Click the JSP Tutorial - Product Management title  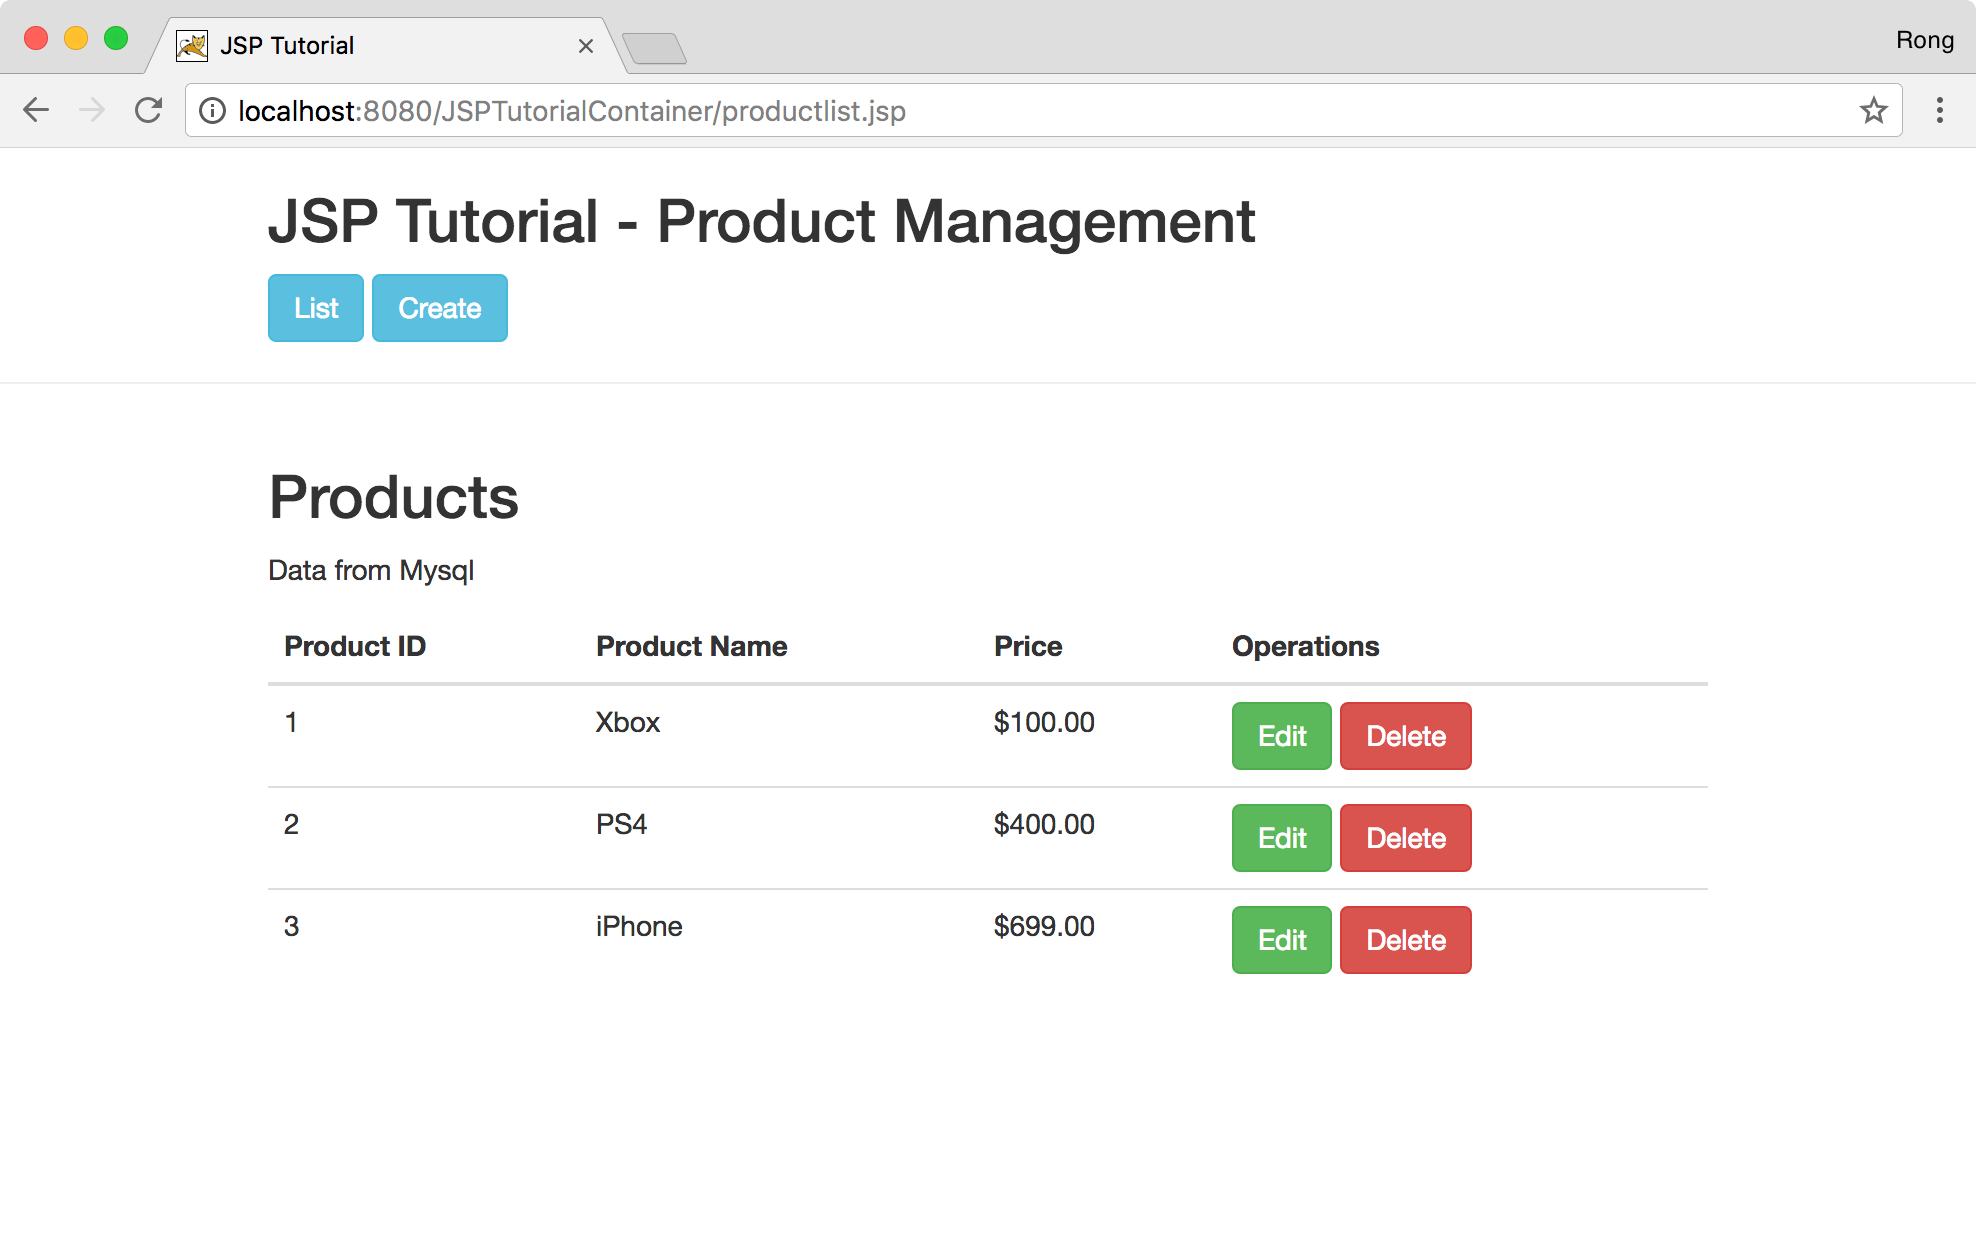tap(761, 221)
